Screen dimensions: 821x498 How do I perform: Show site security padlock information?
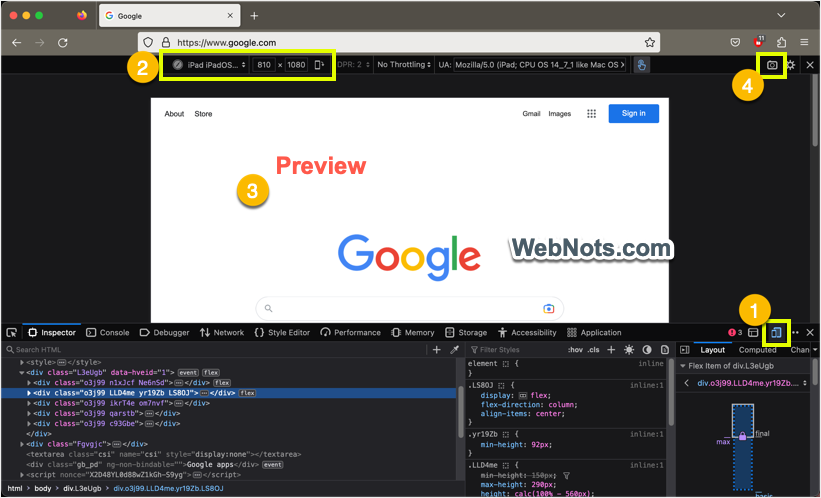(x=165, y=42)
